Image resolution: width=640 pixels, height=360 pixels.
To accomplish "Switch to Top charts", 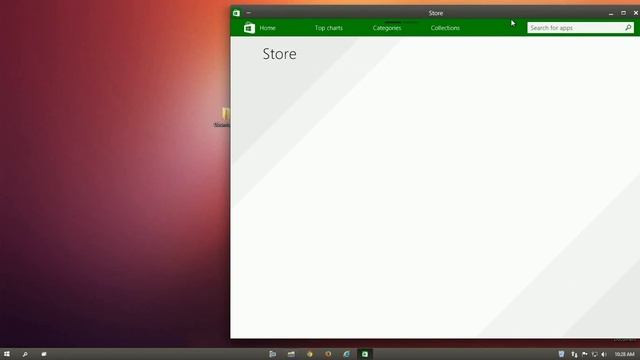I will (x=329, y=28).
